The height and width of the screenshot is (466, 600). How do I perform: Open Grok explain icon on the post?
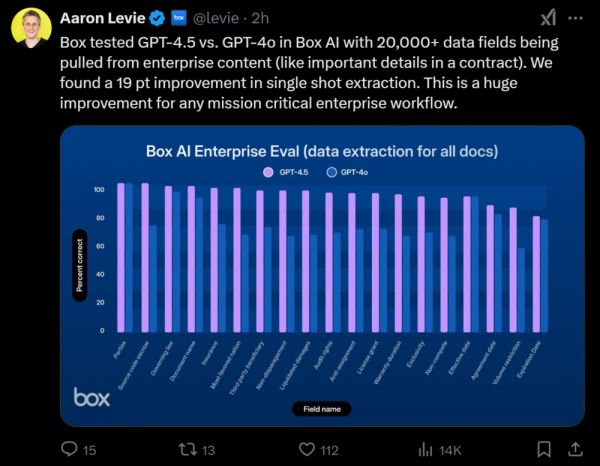pyautogui.click(x=548, y=18)
